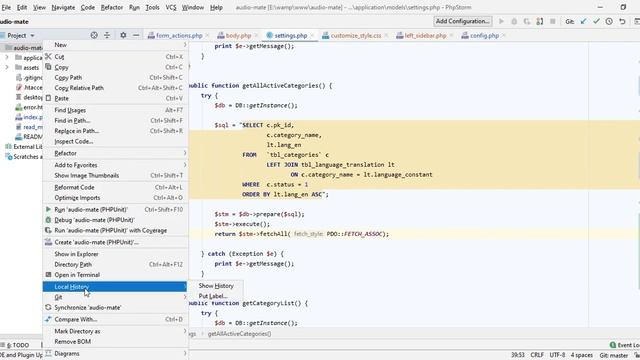Run audio-mate with Coverage entry

(x=115, y=230)
